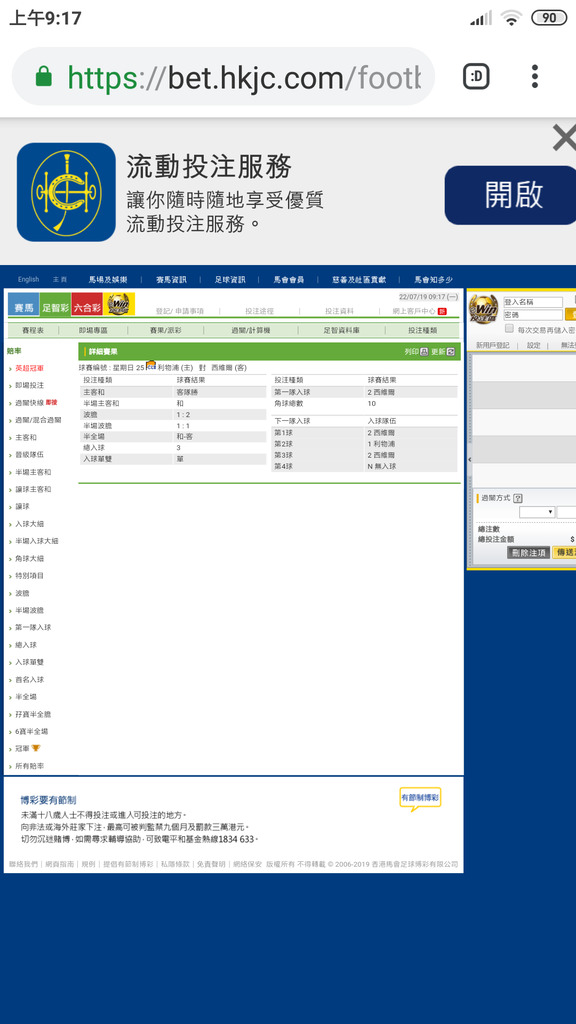The height and width of the screenshot is (1024, 576).
Task: Tap the yellow Win logo tab
Action: (x=119, y=304)
